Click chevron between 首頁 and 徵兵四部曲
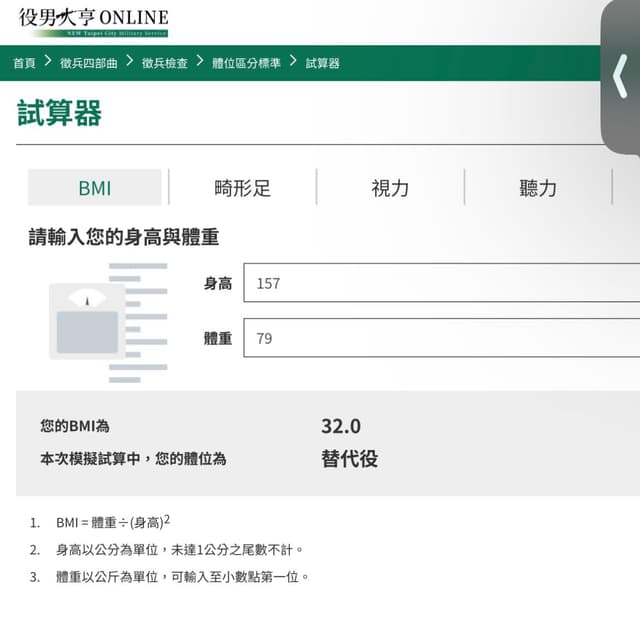This screenshot has height=626, width=640. point(47,62)
